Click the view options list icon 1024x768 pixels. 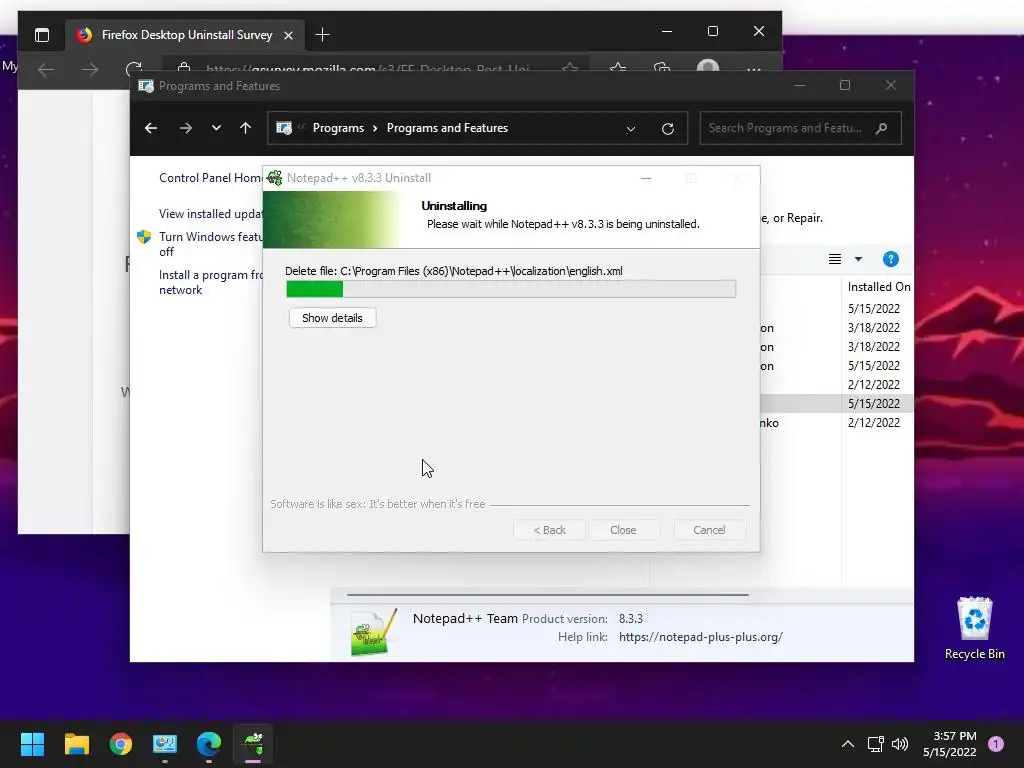[835, 259]
